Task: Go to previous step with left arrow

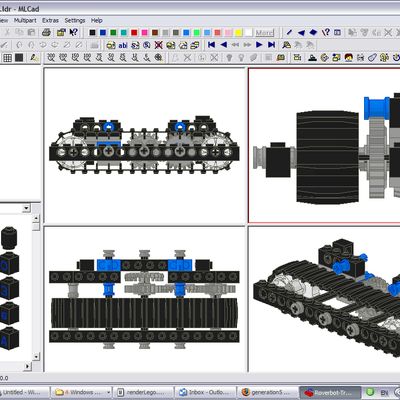Action: (223, 45)
